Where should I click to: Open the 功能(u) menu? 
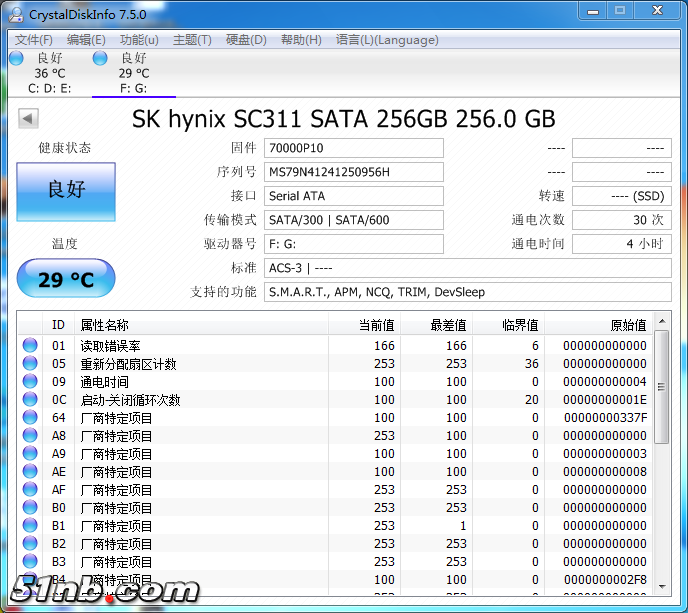click(139, 40)
